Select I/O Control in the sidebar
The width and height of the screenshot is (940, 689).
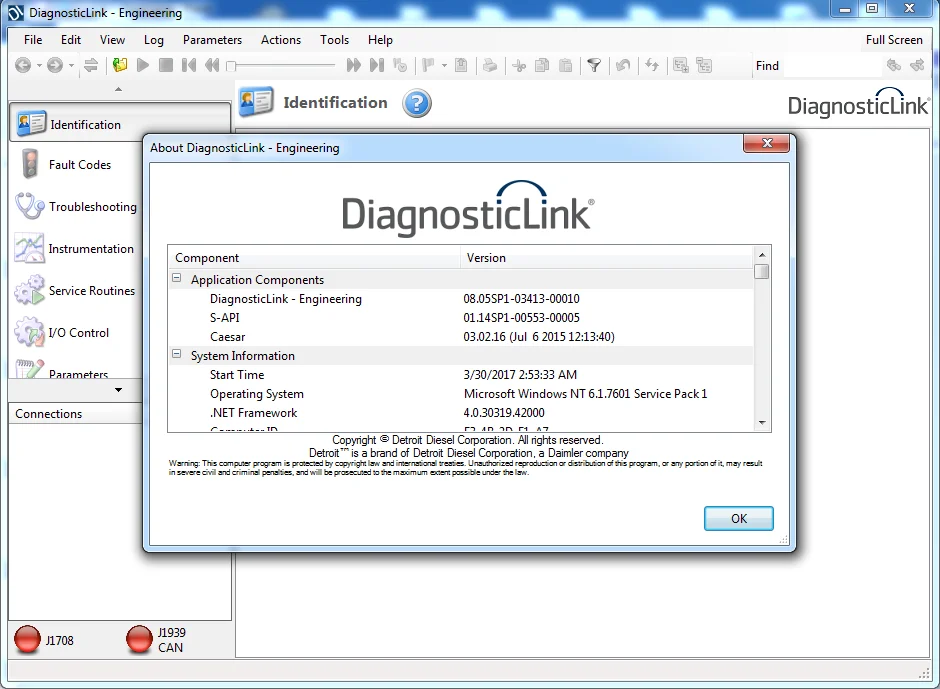coord(76,332)
